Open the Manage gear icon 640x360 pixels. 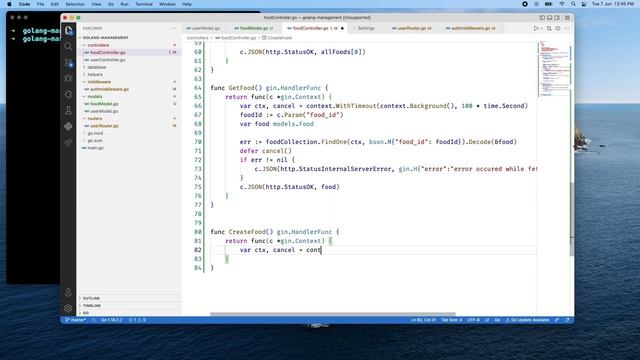[x=68, y=308]
